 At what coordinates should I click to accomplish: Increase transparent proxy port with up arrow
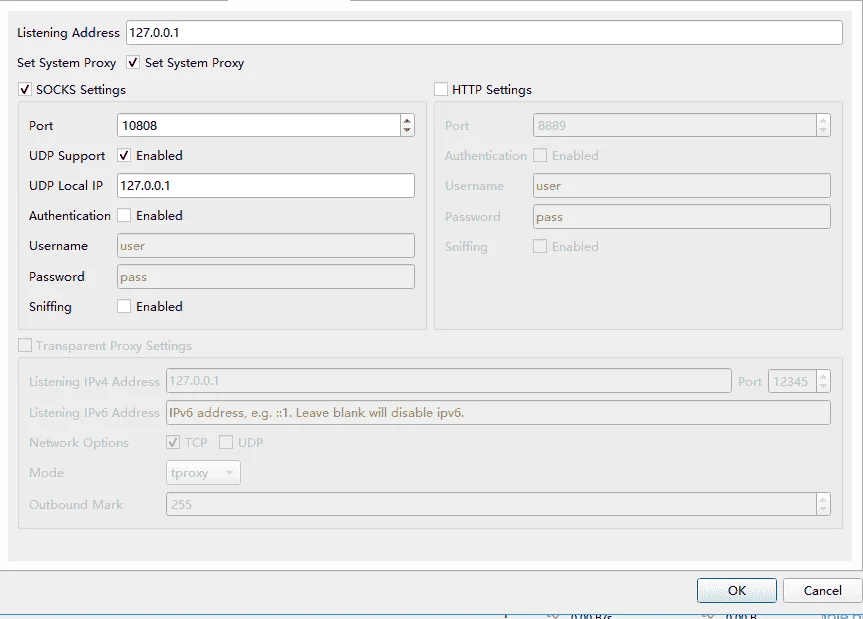[823, 376]
